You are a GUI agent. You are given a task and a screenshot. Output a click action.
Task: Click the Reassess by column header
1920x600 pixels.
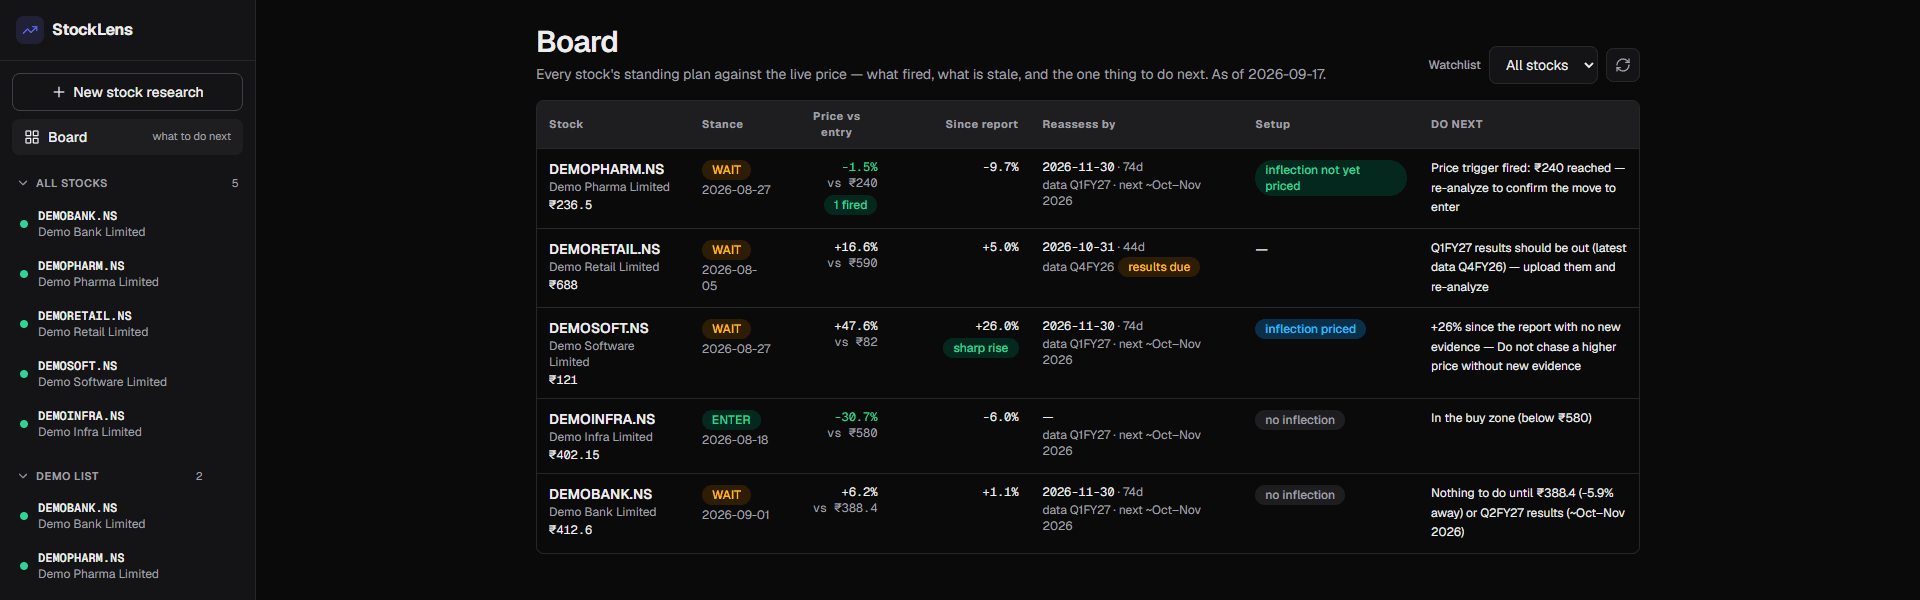pyautogui.click(x=1078, y=124)
